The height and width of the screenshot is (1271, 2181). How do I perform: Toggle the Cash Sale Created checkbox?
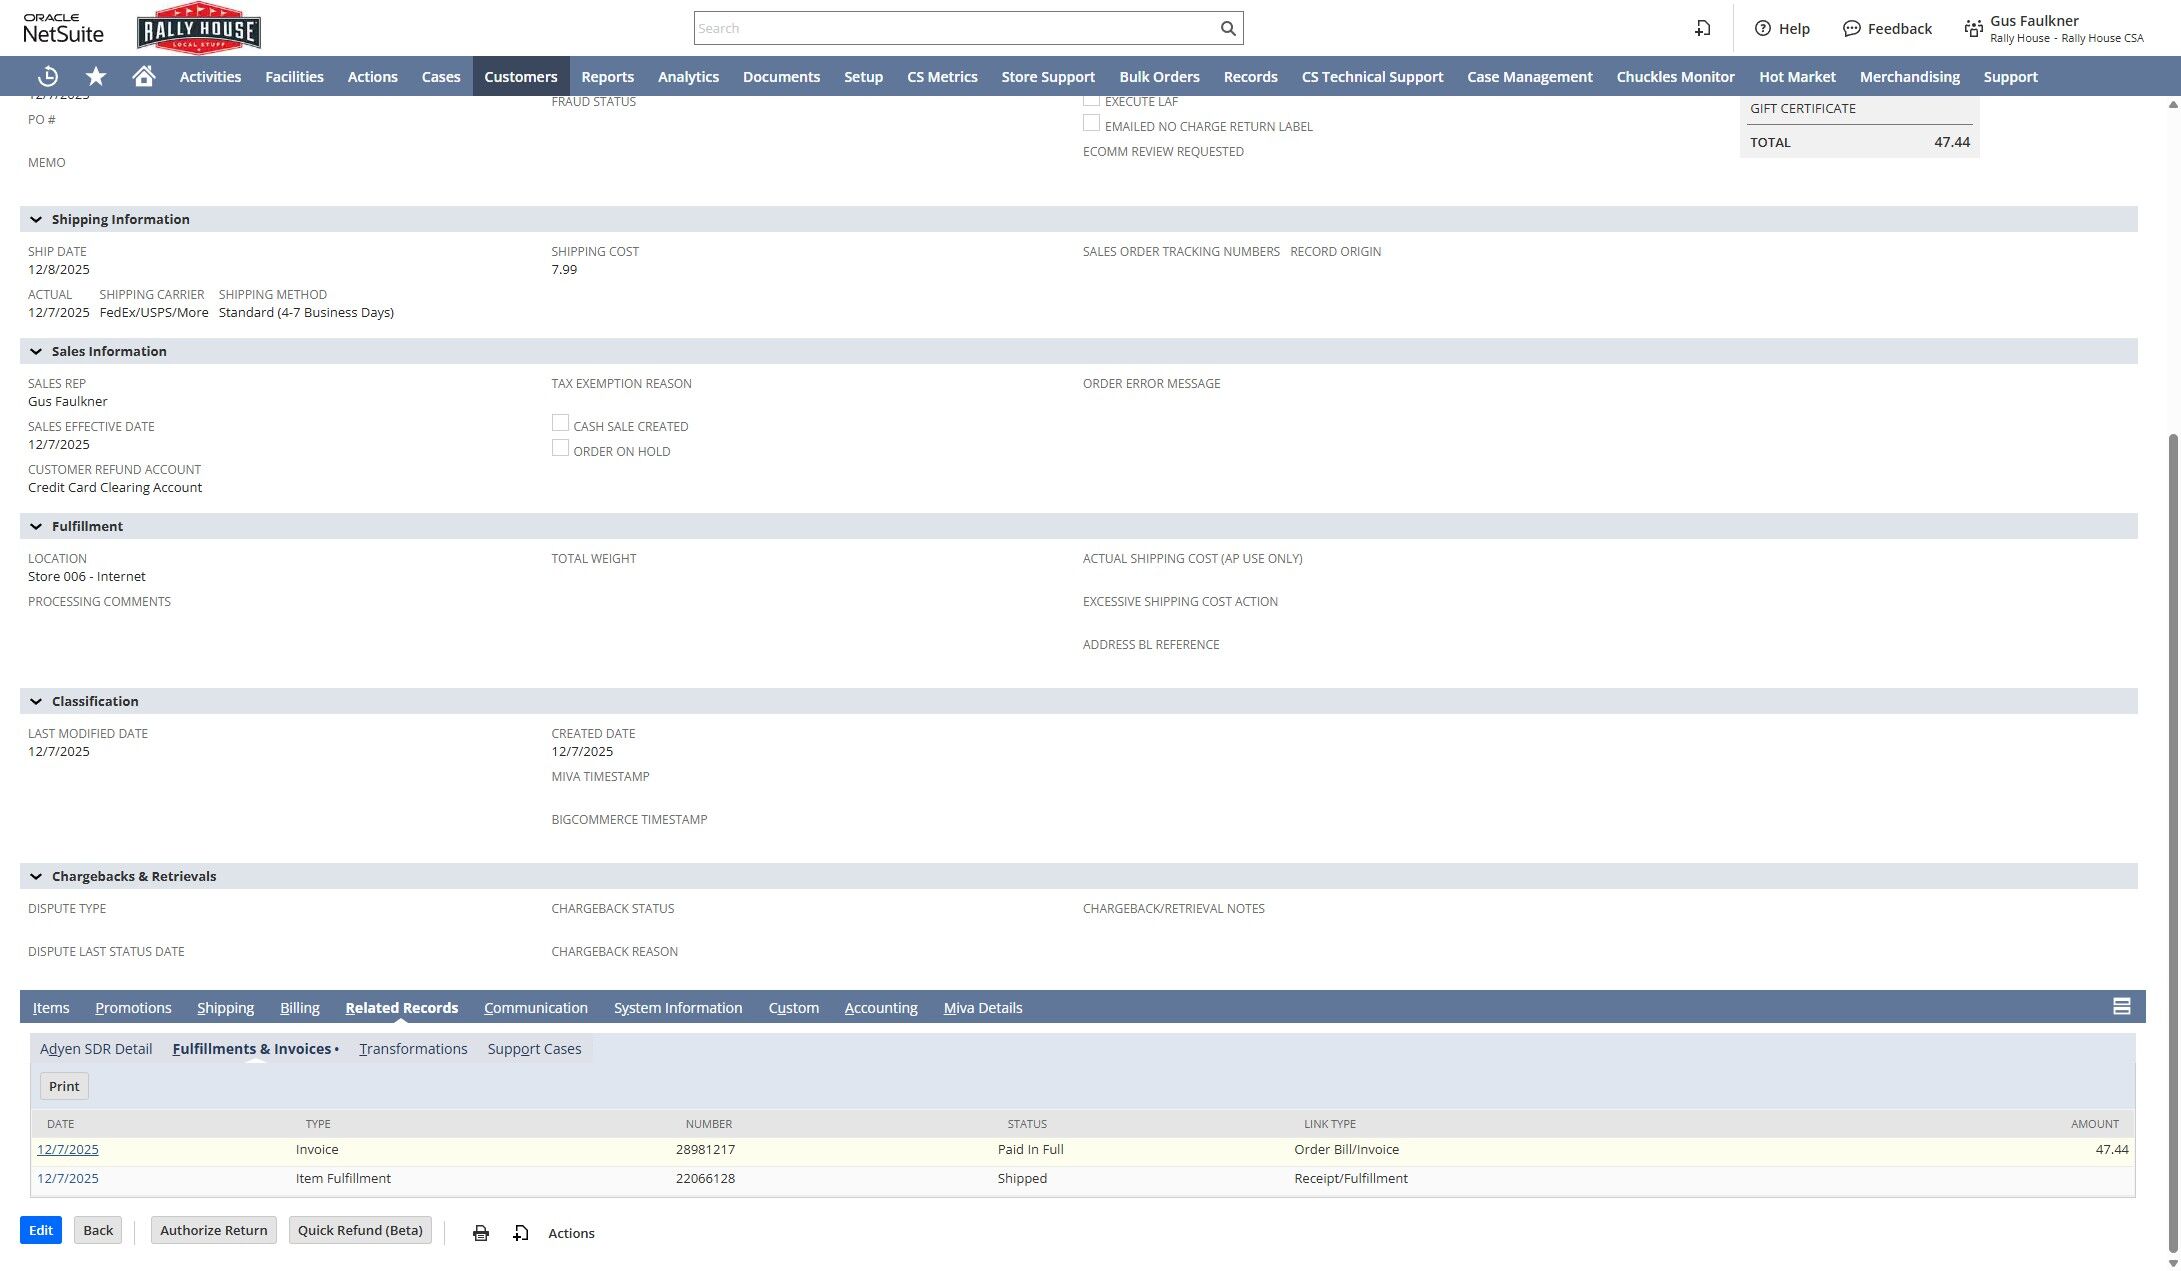coord(560,423)
